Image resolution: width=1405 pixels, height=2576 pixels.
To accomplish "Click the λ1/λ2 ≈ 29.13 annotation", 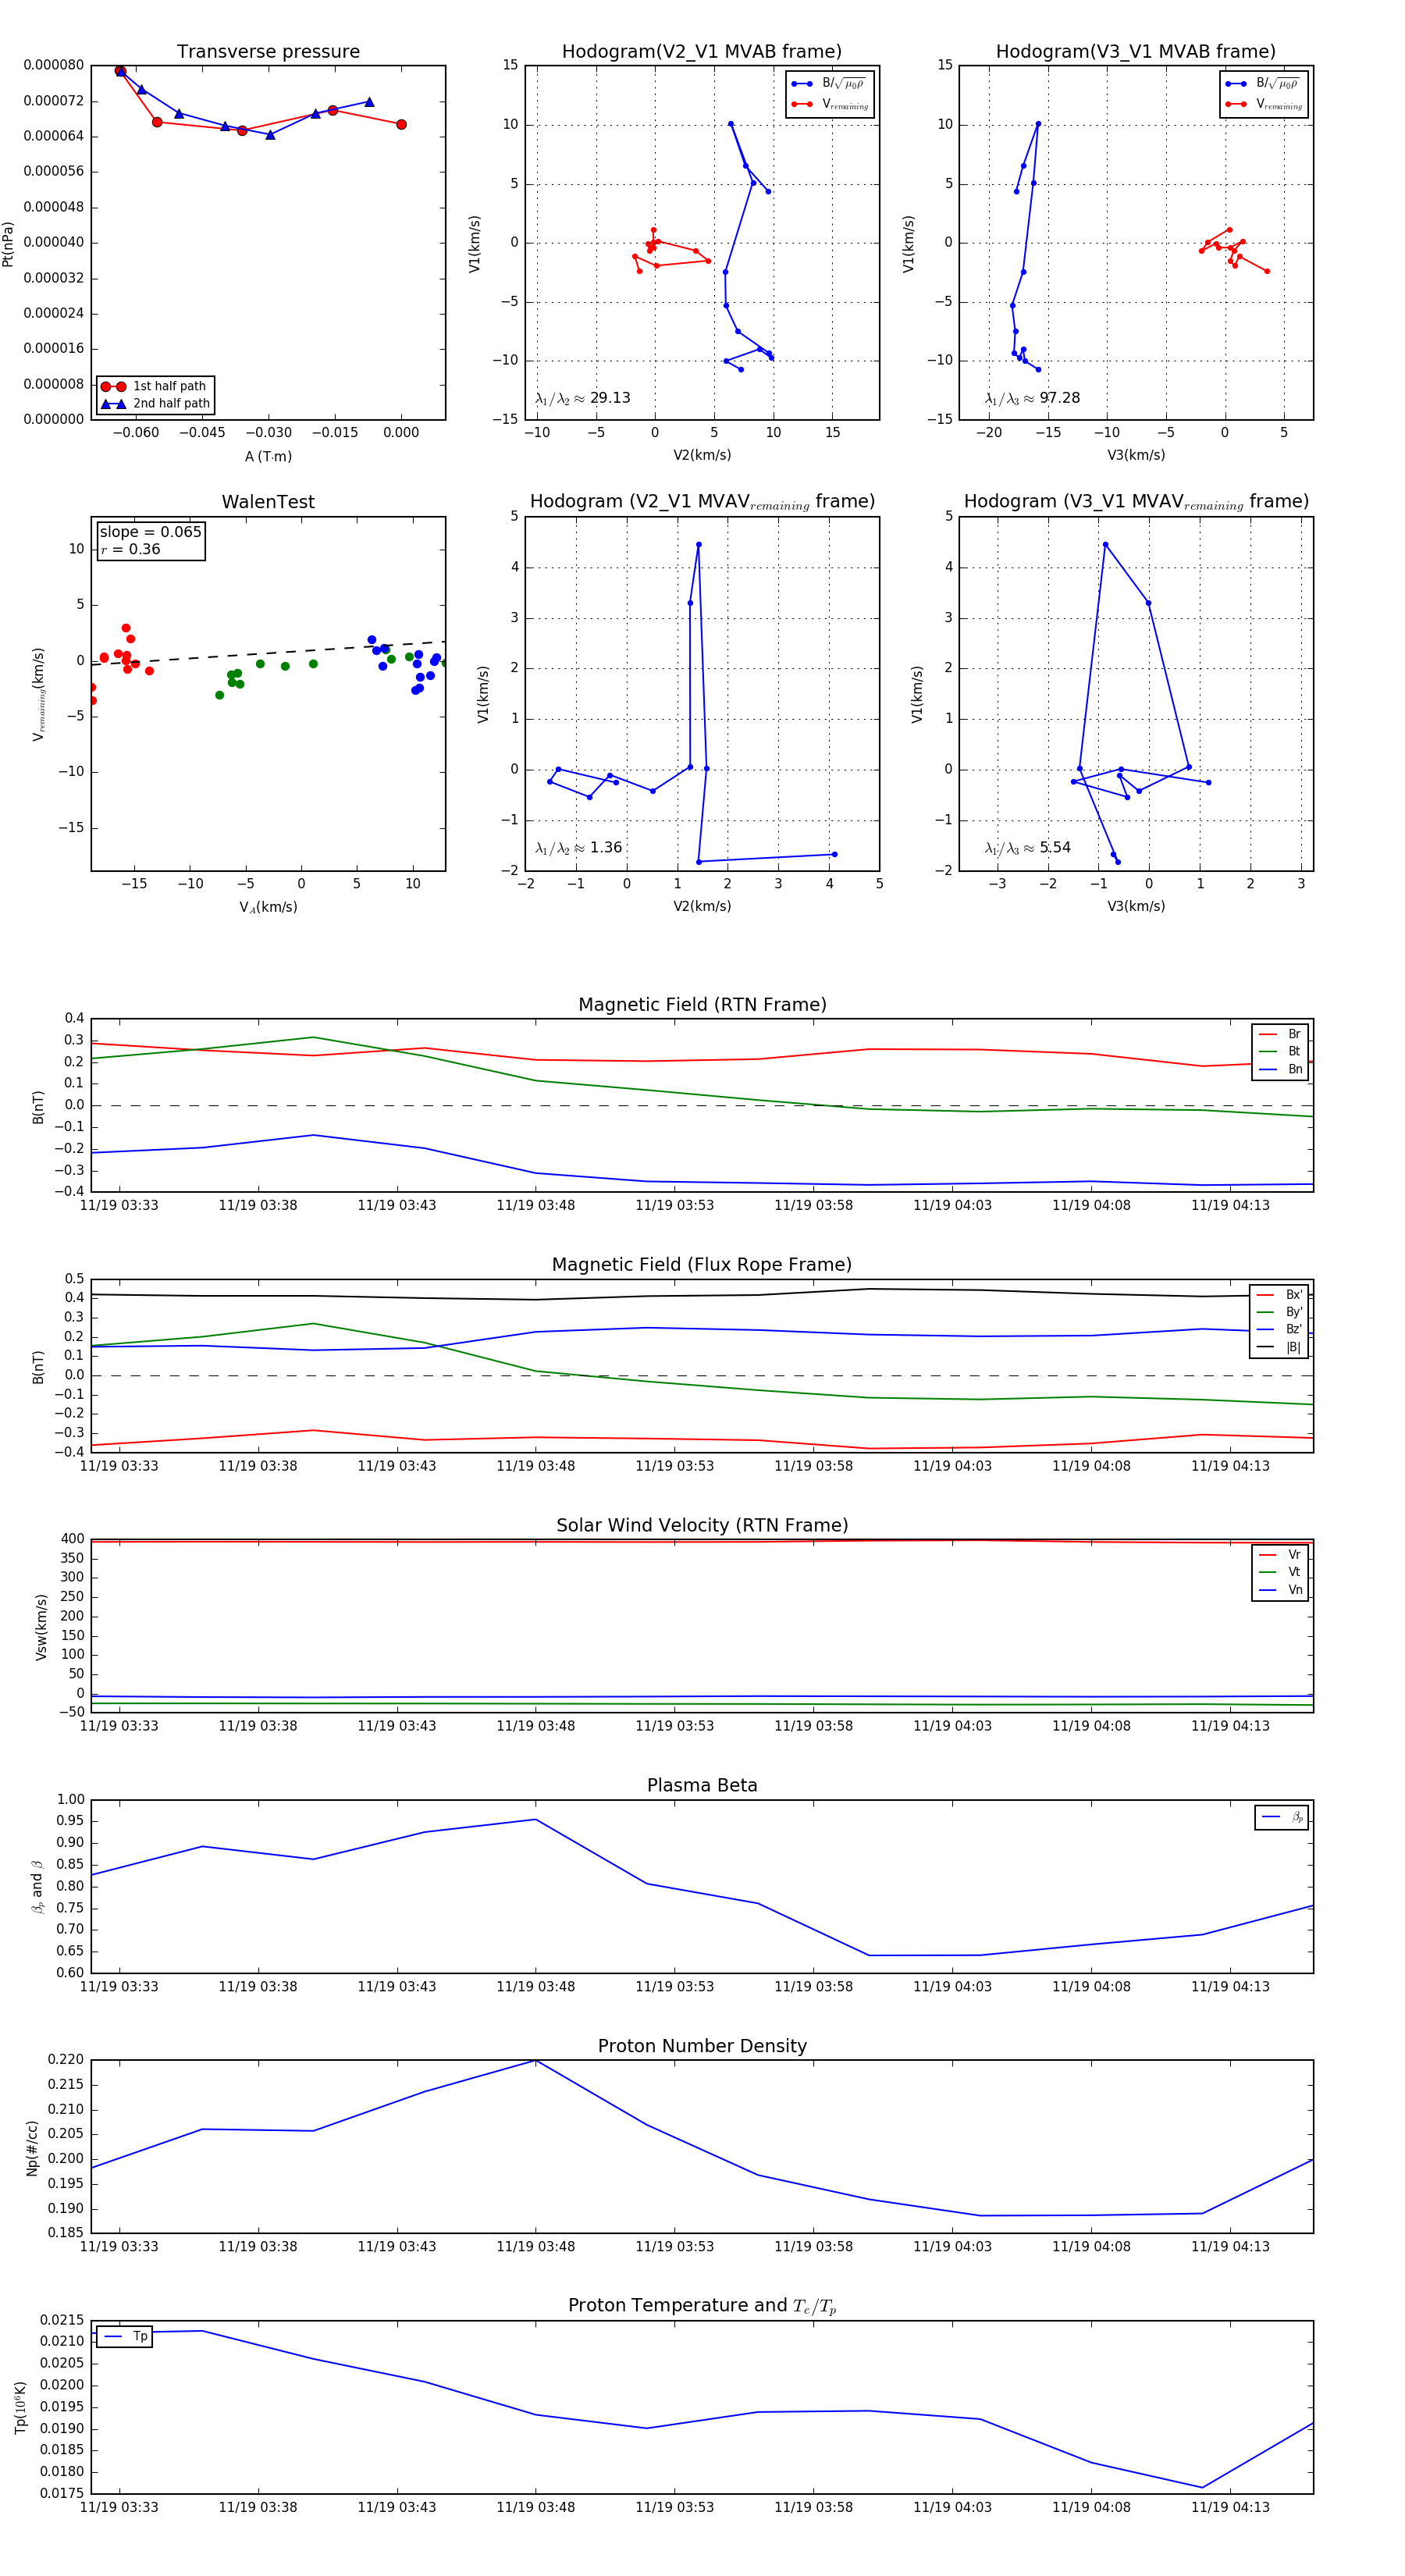I will tap(583, 398).
